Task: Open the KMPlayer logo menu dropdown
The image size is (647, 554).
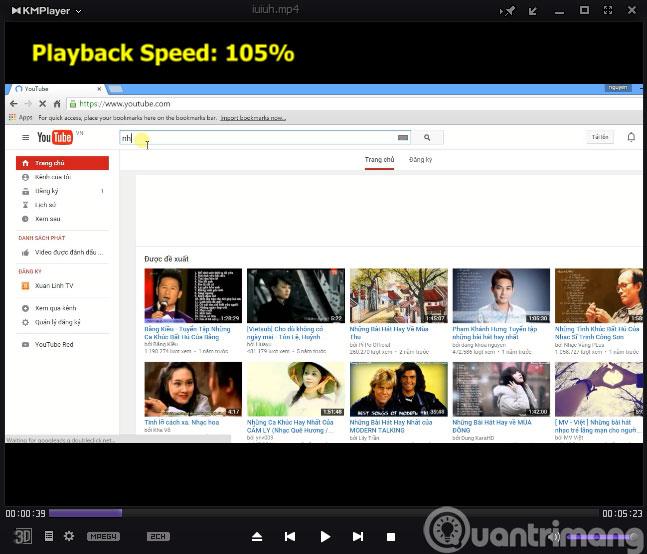Action: tap(46, 11)
